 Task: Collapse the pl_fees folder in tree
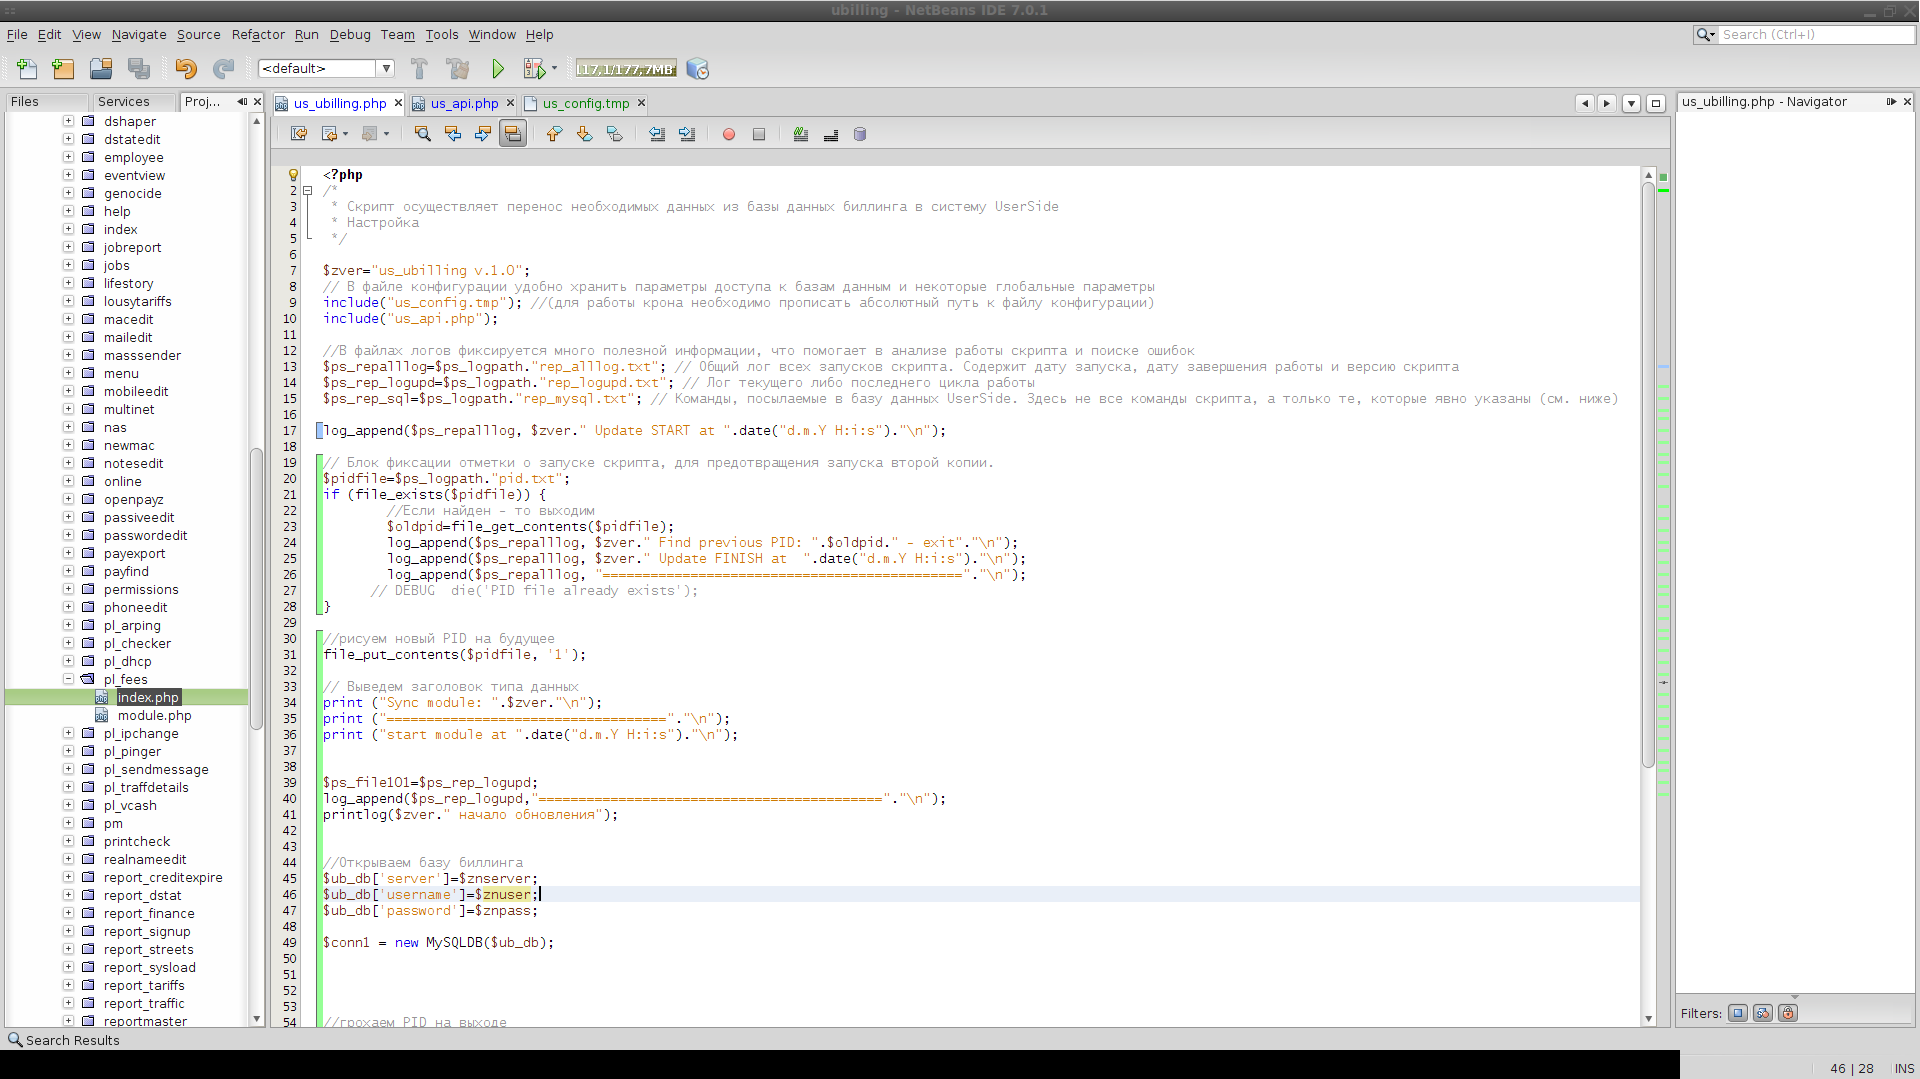pyautogui.click(x=68, y=679)
